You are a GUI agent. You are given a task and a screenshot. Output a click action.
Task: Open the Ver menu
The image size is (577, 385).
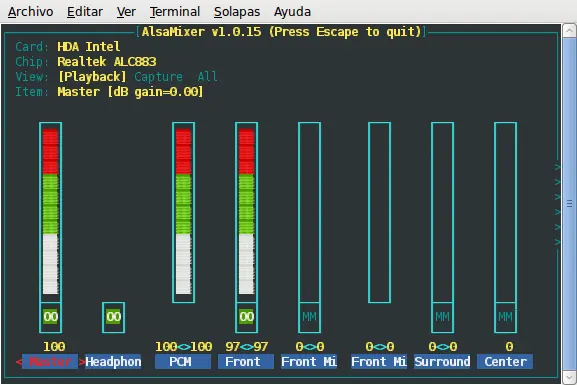click(x=126, y=12)
